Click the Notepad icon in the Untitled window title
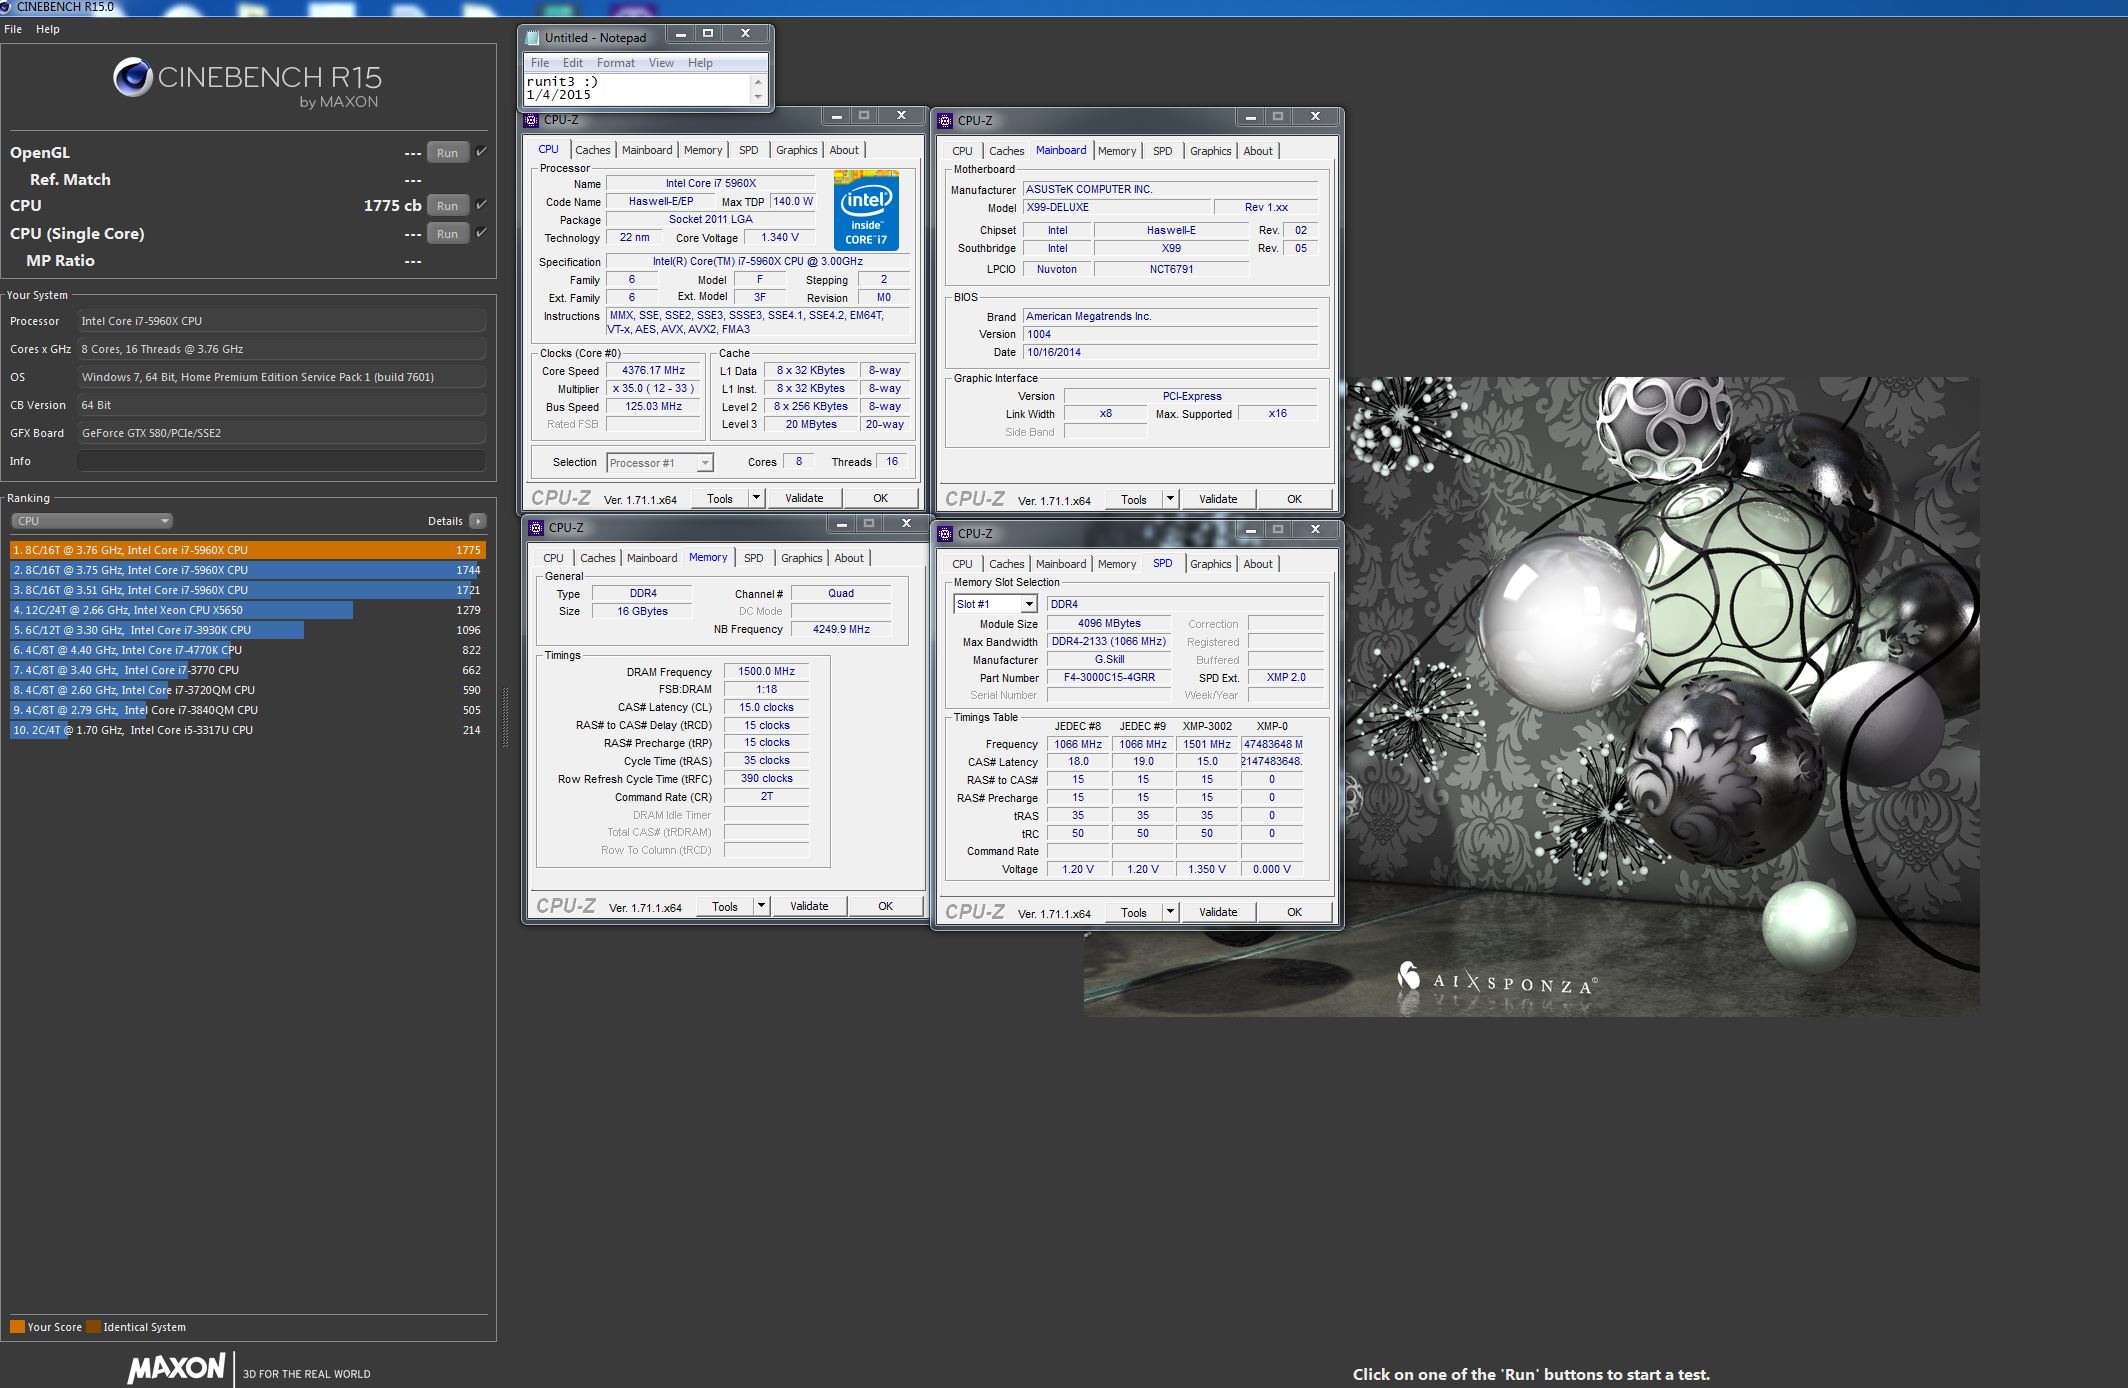Viewport: 2128px width, 1388px height. (x=533, y=38)
